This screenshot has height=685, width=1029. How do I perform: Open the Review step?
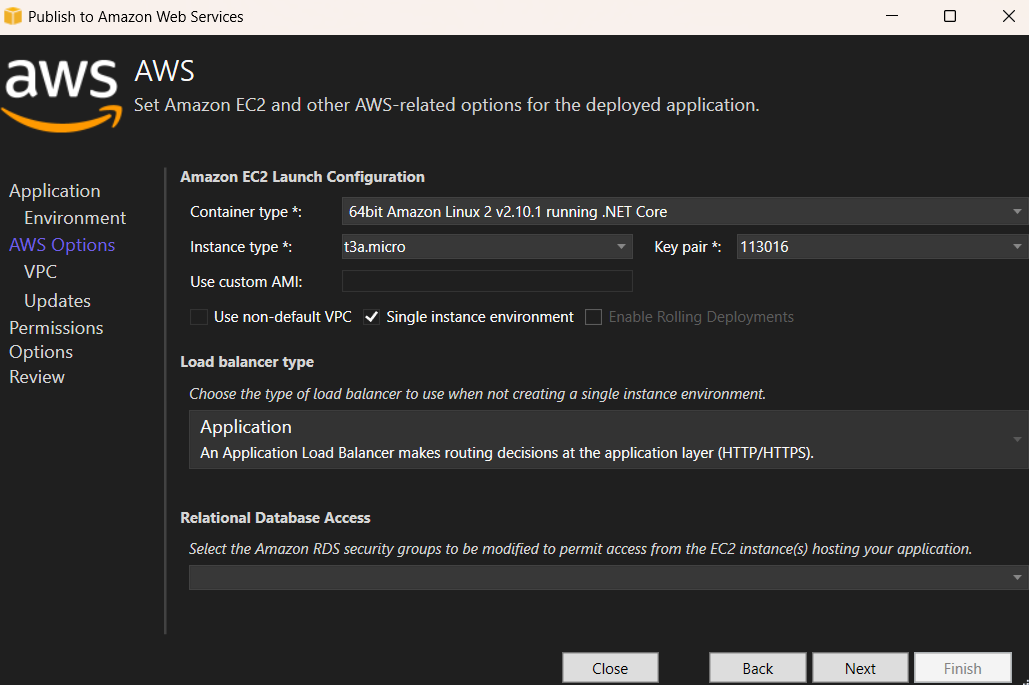pyautogui.click(x=37, y=377)
